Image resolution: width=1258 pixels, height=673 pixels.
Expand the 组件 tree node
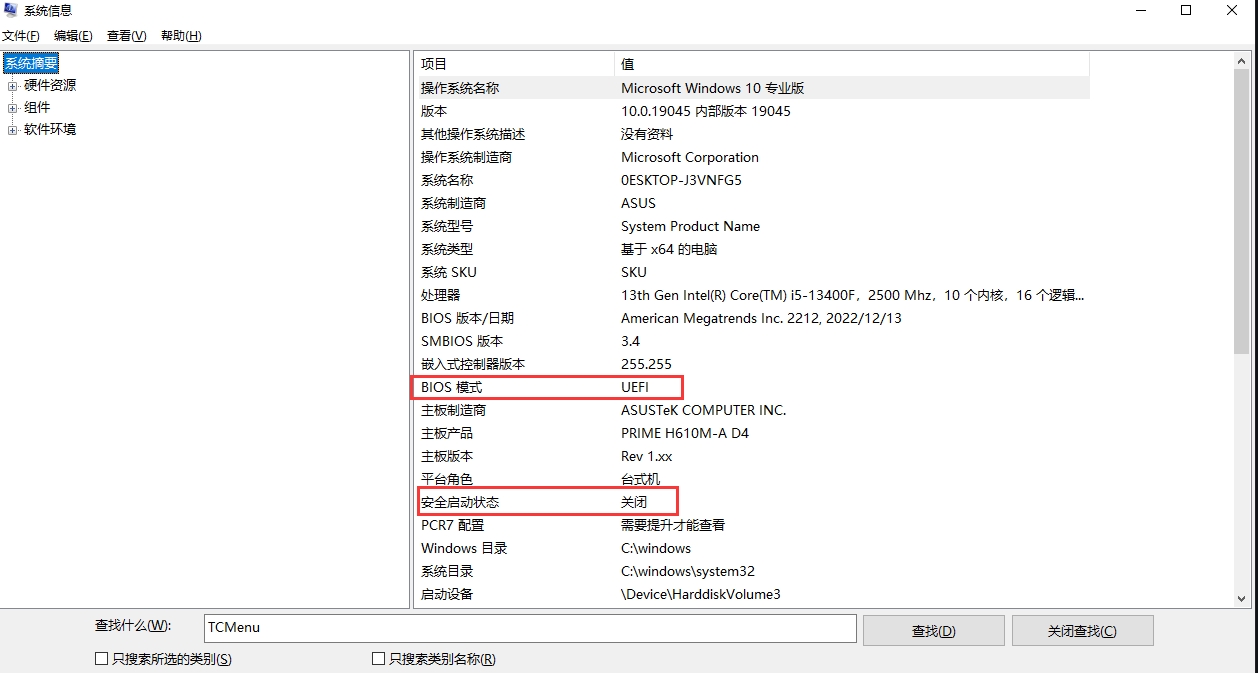tap(13, 108)
